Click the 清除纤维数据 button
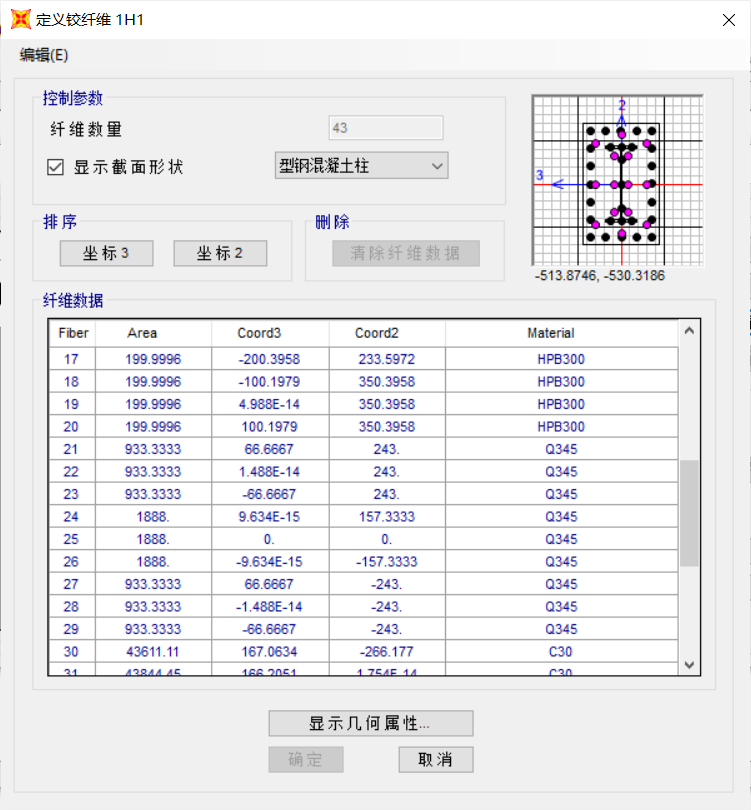The image size is (751, 810). tap(406, 253)
